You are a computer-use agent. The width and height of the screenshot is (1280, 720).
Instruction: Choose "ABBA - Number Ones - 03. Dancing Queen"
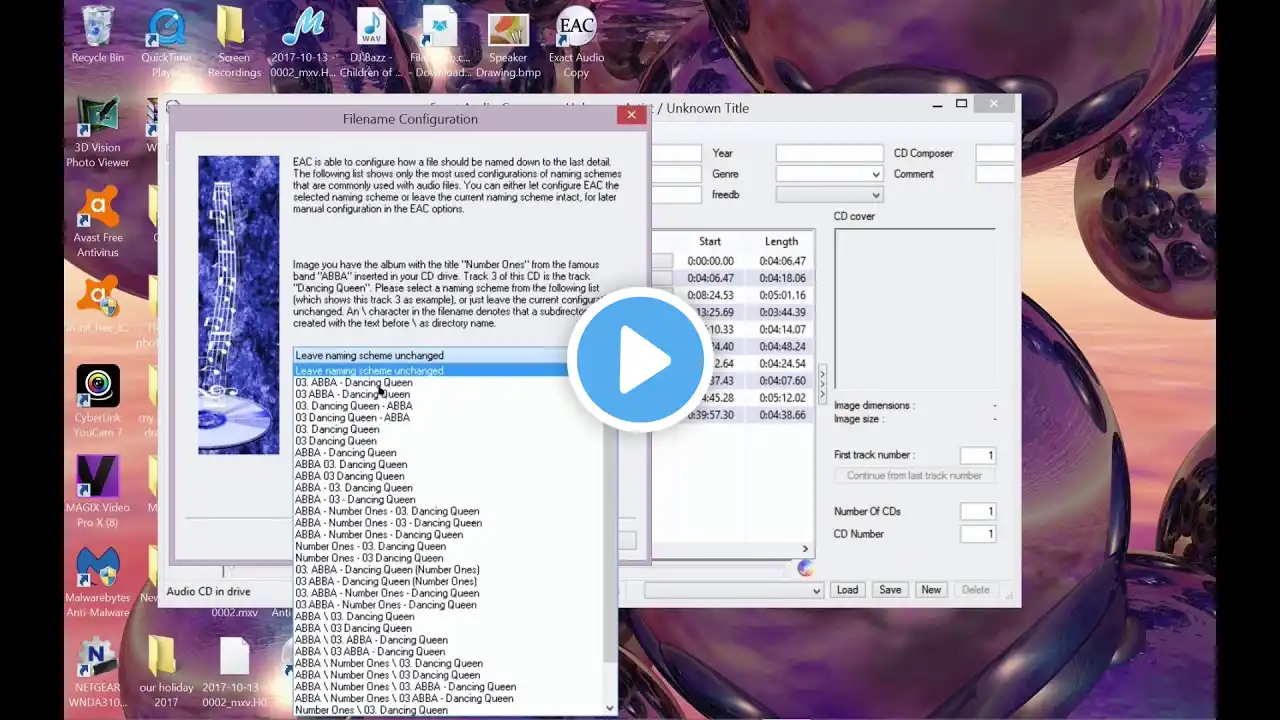pyautogui.click(x=387, y=511)
